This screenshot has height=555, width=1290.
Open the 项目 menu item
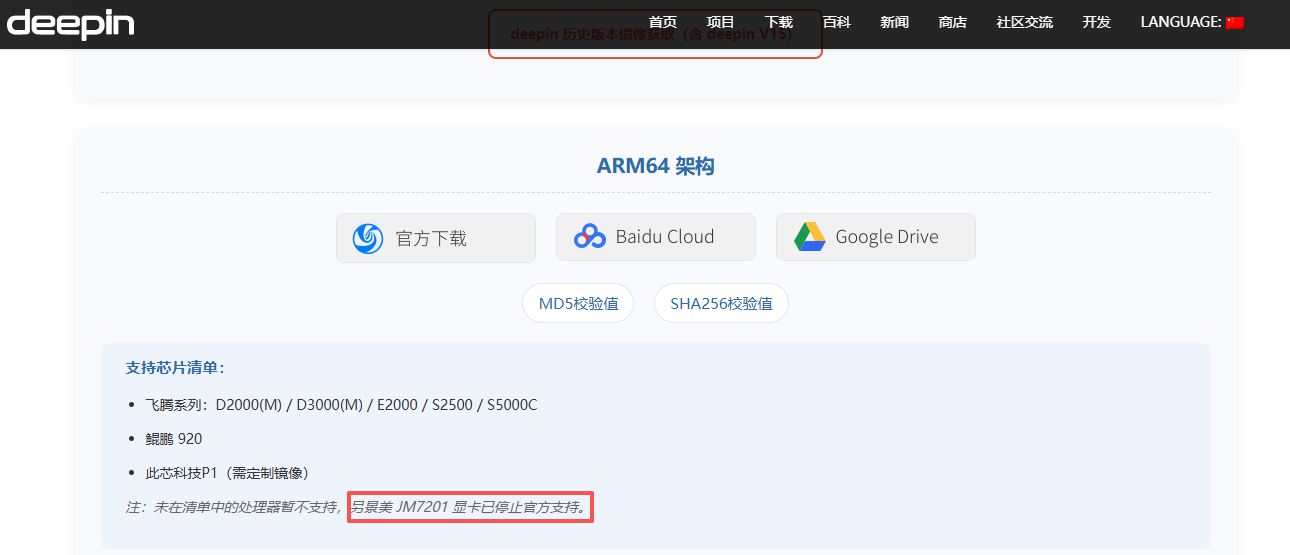721,22
